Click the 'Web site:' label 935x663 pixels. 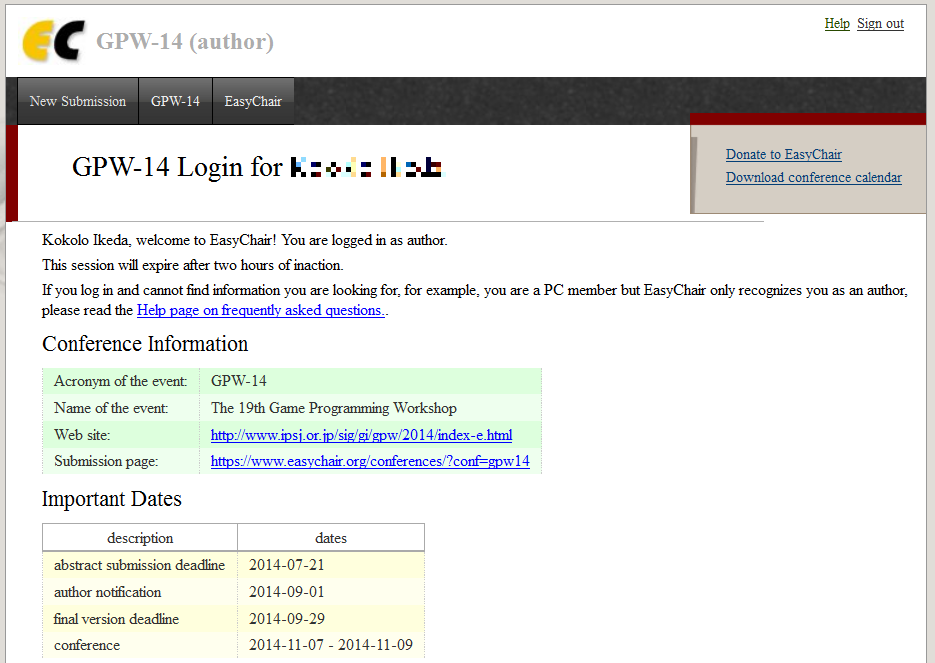click(82, 435)
